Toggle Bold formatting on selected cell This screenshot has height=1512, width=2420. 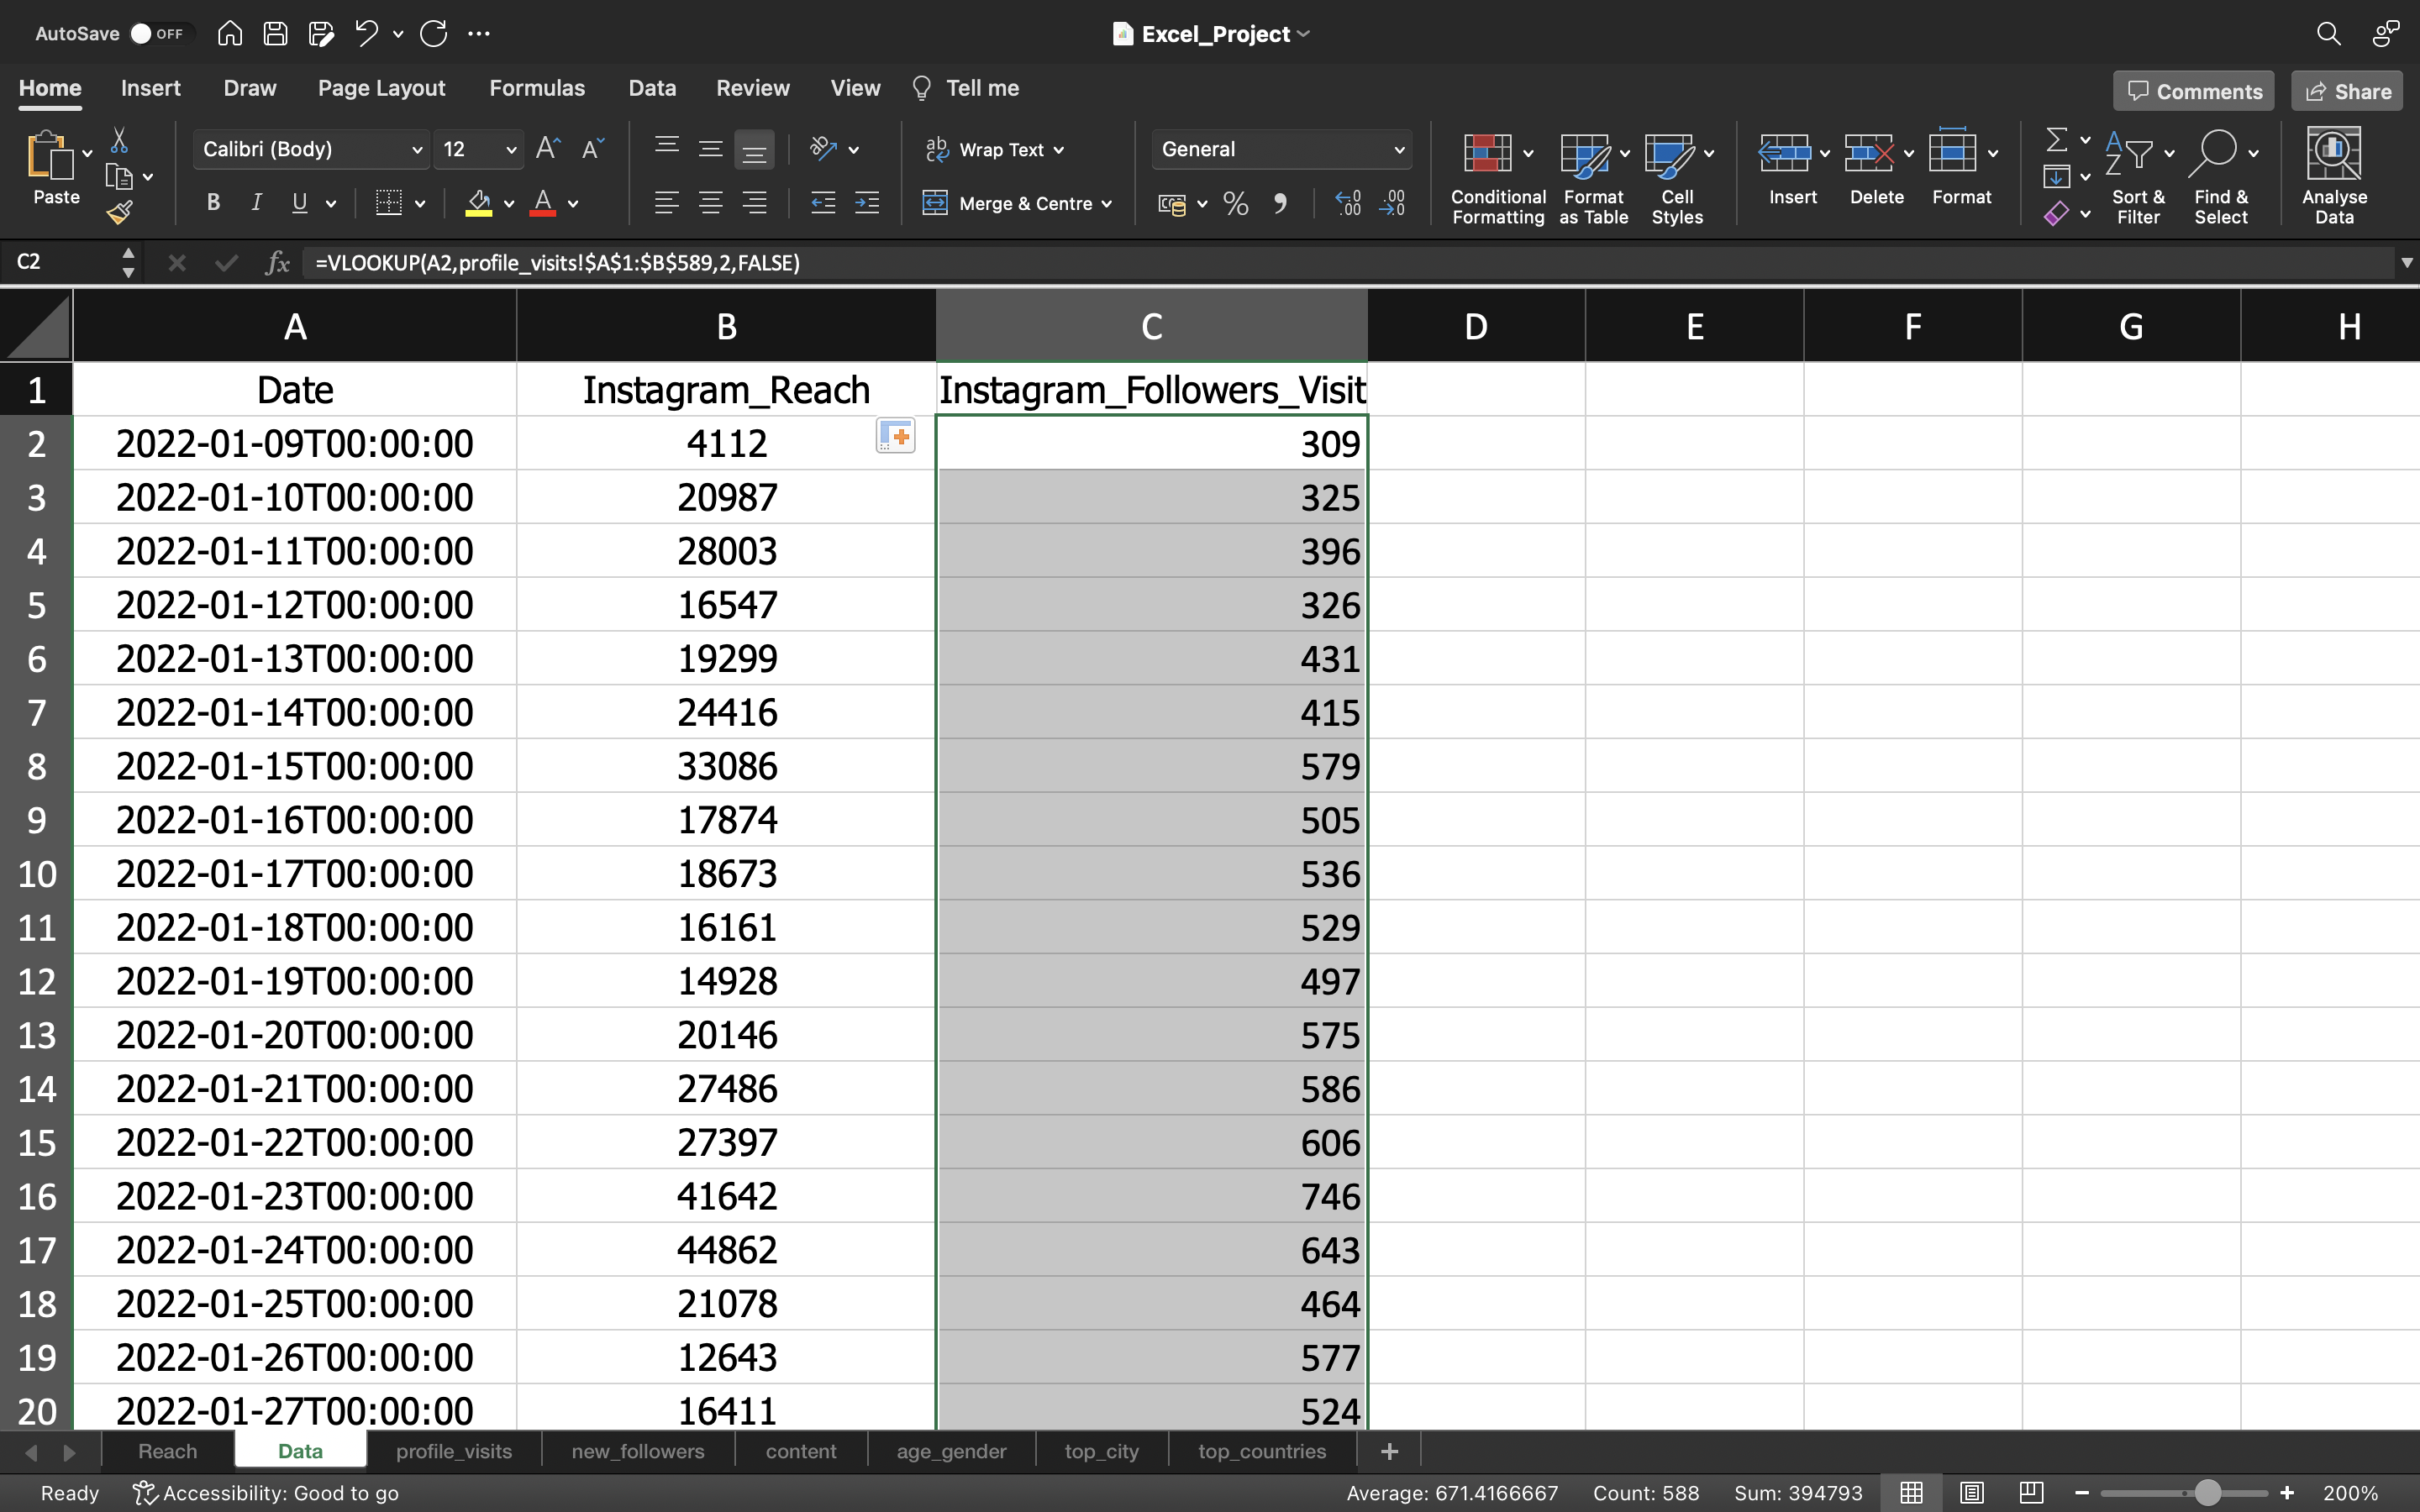point(213,204)
